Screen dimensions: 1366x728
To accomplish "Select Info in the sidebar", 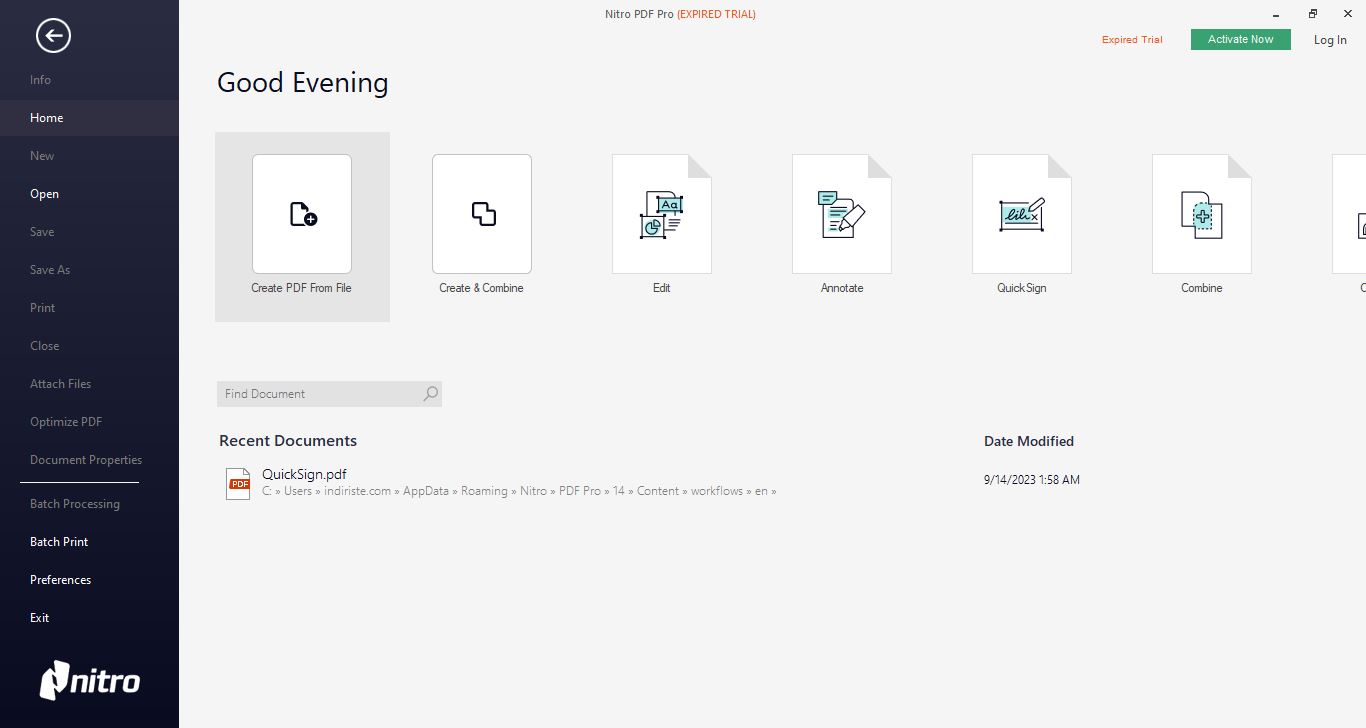I will click(x=40, y=80).
